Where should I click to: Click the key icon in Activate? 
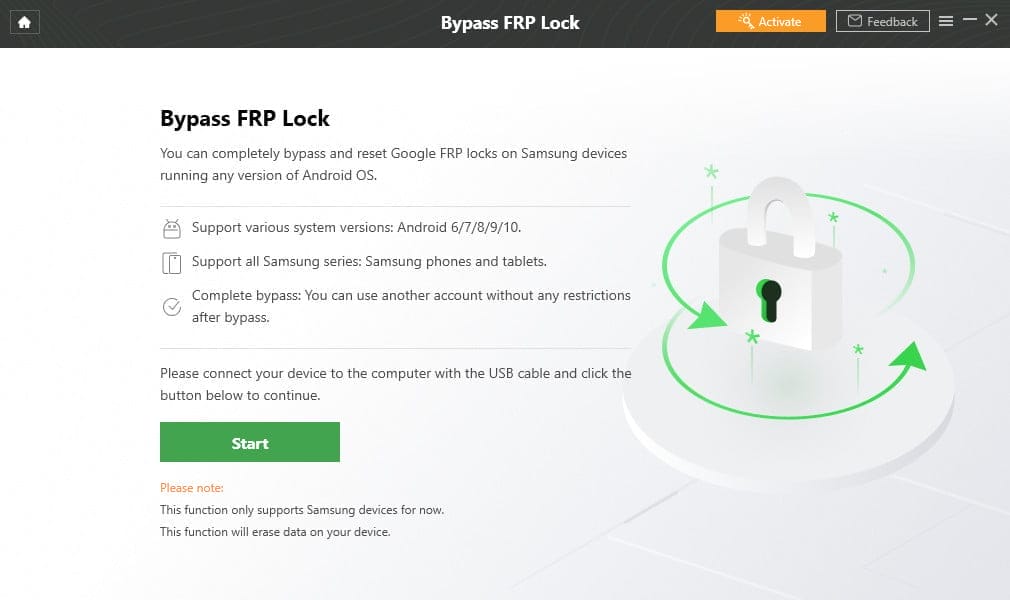click(746, 21)
